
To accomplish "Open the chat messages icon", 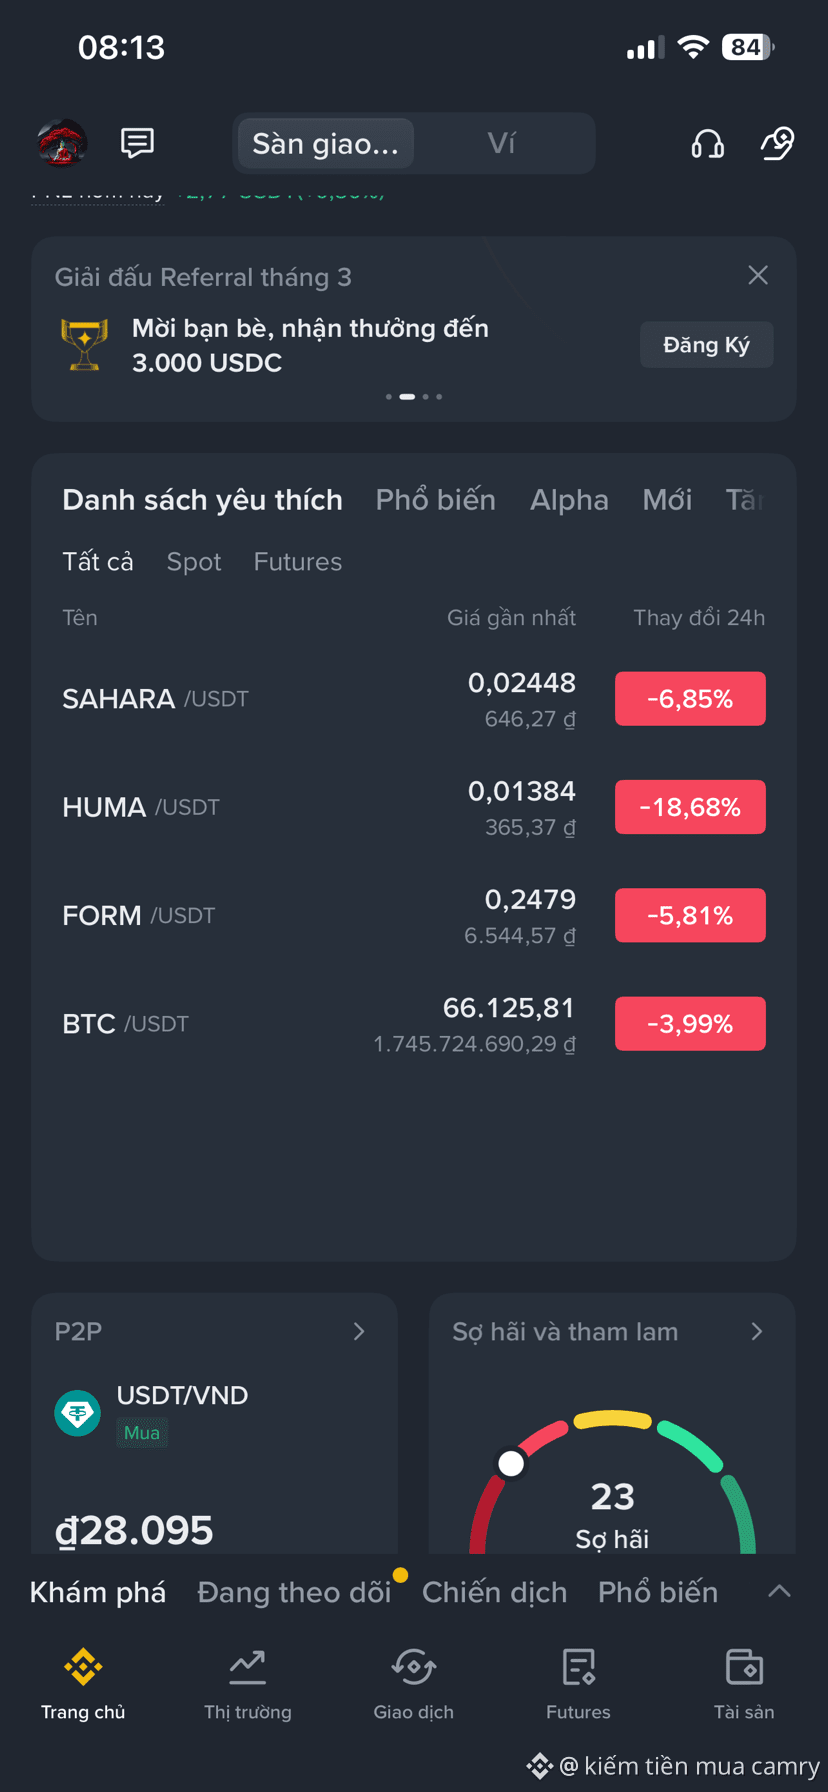I will [137, 143].
